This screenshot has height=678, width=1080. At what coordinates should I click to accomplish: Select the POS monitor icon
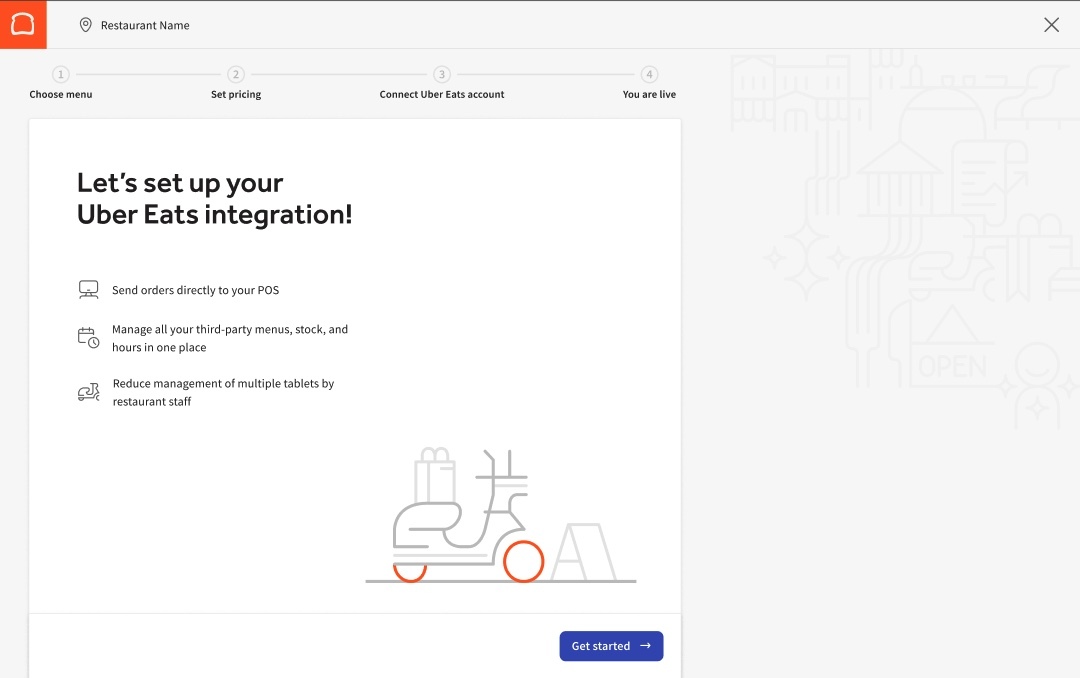point(88,288)
